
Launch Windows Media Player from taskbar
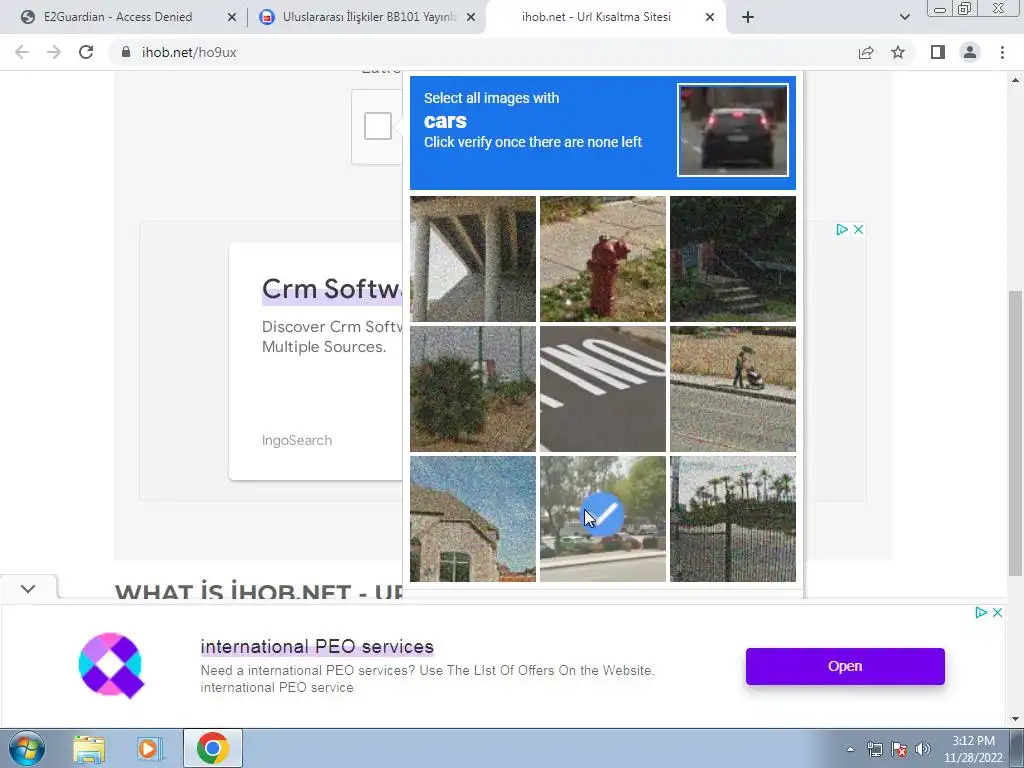(x=148, y=748)
